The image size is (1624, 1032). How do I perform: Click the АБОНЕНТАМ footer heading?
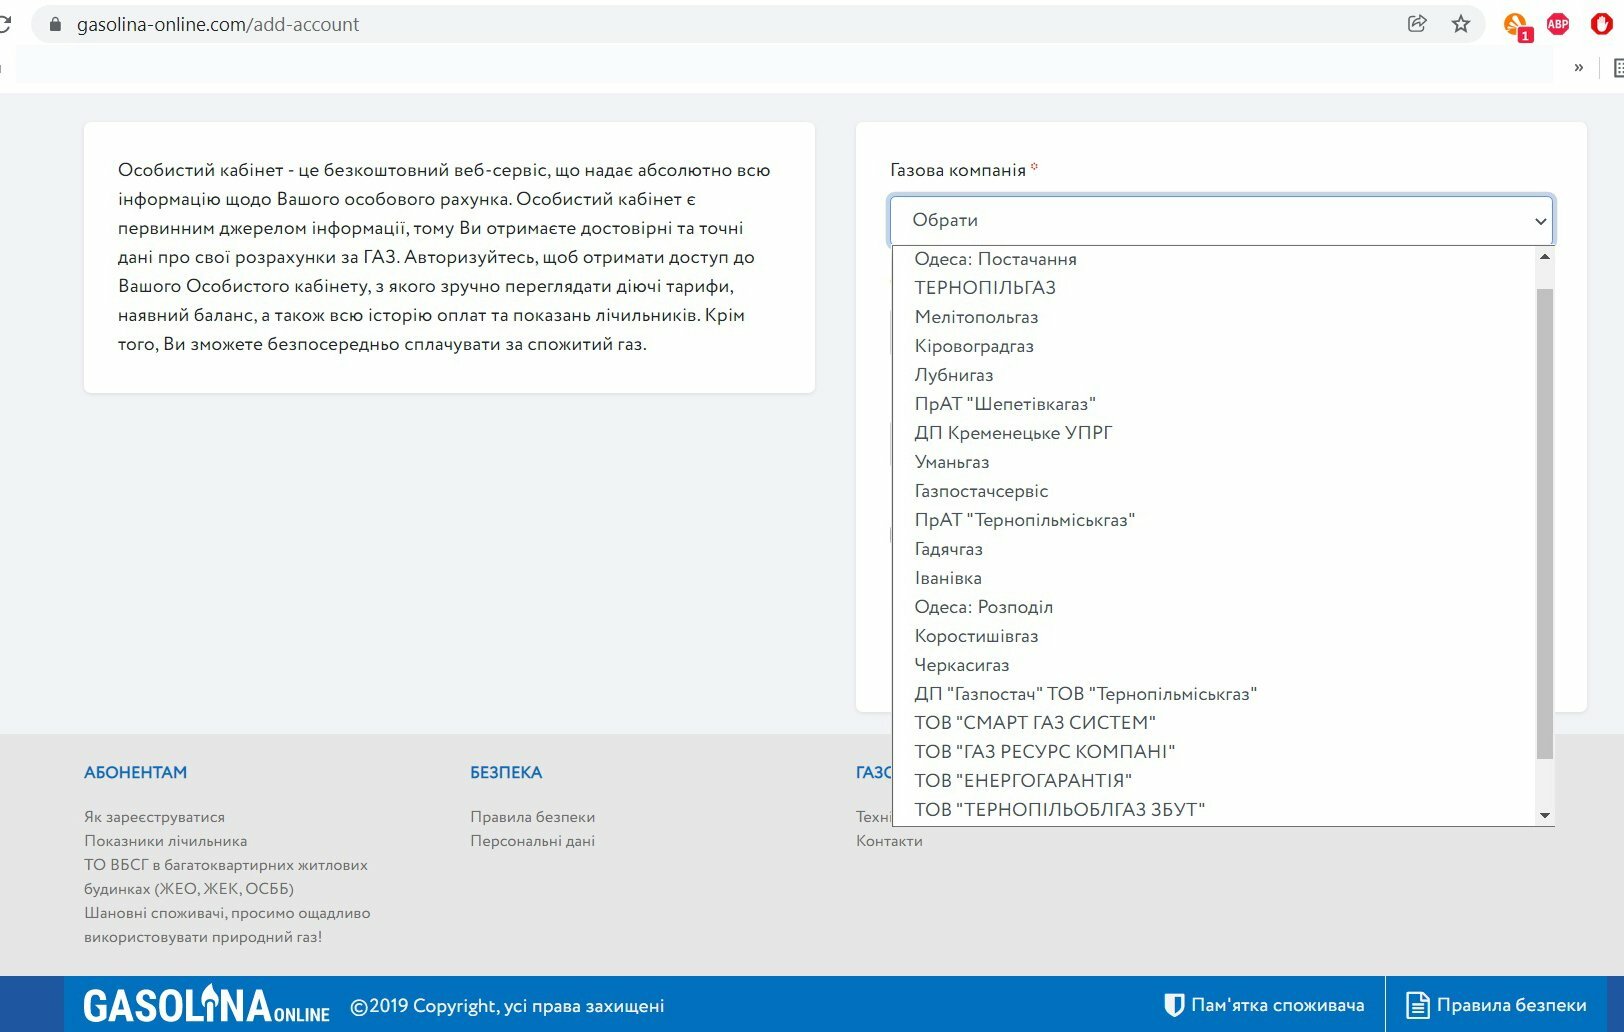(x=136, y=773)
